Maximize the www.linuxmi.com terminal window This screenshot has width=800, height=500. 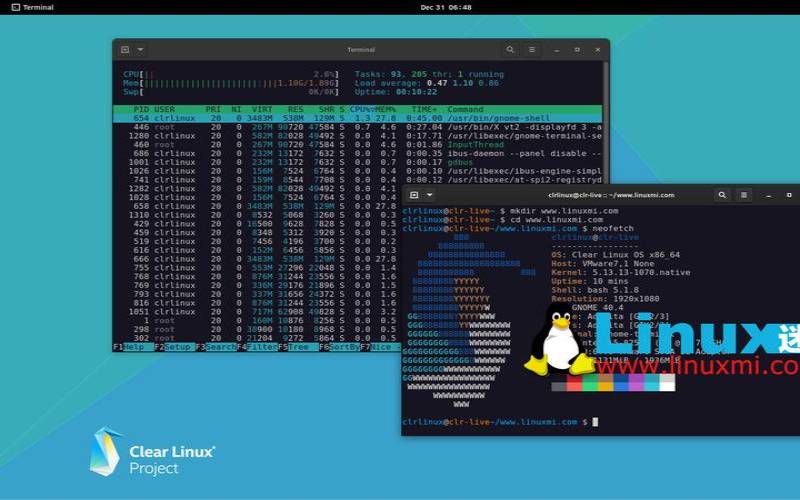pos(789,195)
